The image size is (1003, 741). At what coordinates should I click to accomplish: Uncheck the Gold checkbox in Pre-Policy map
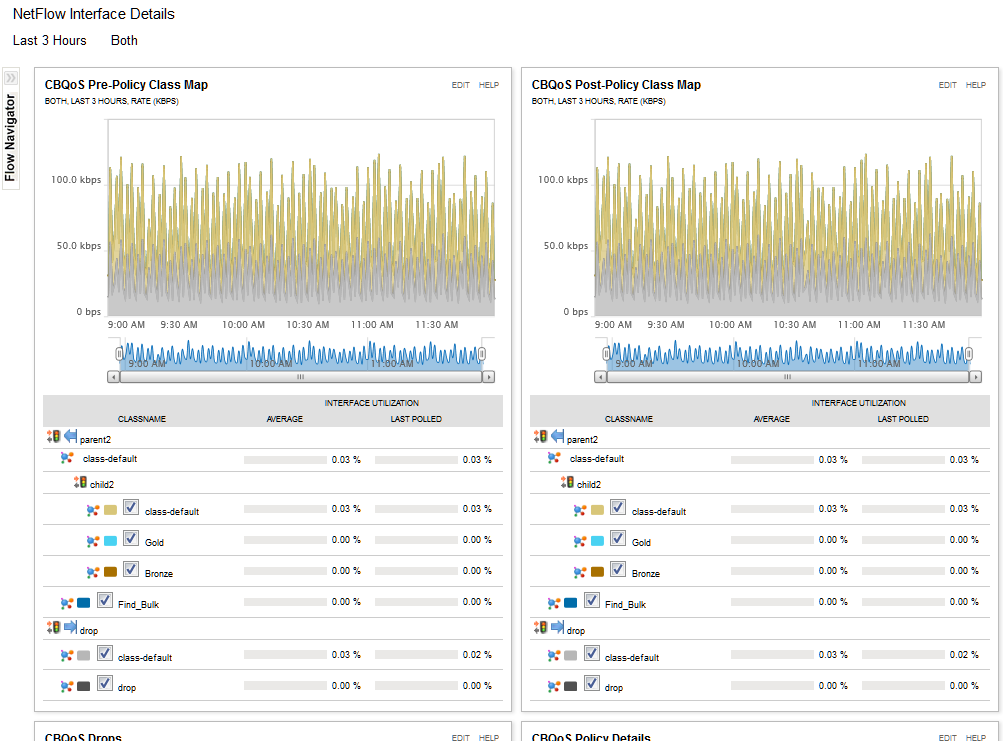[x=130, y=538]
